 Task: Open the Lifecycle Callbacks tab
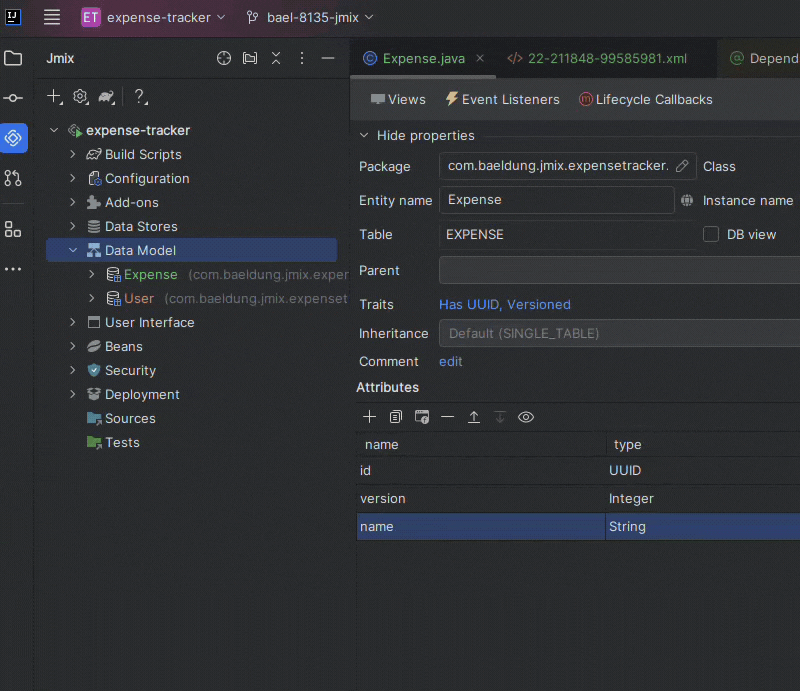click(x=645, y=99)
